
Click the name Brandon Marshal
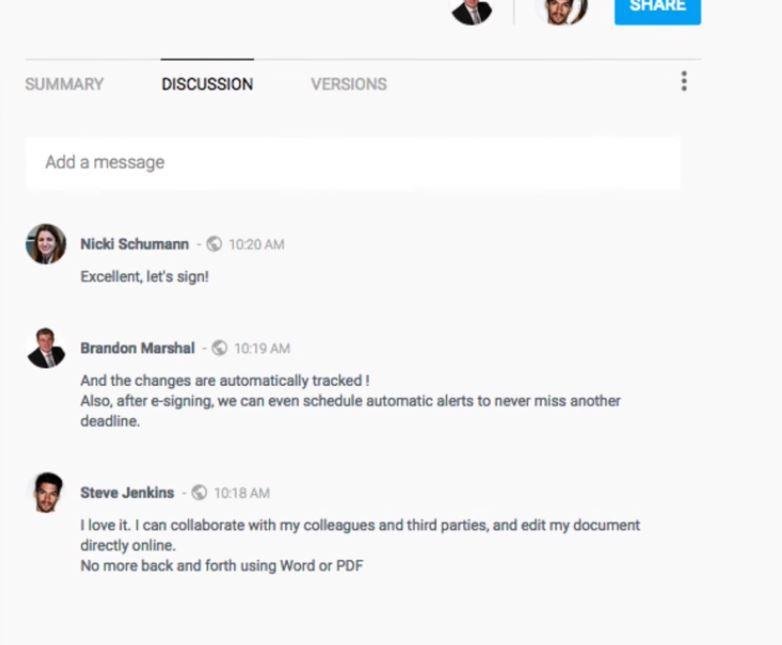[138, 348]
